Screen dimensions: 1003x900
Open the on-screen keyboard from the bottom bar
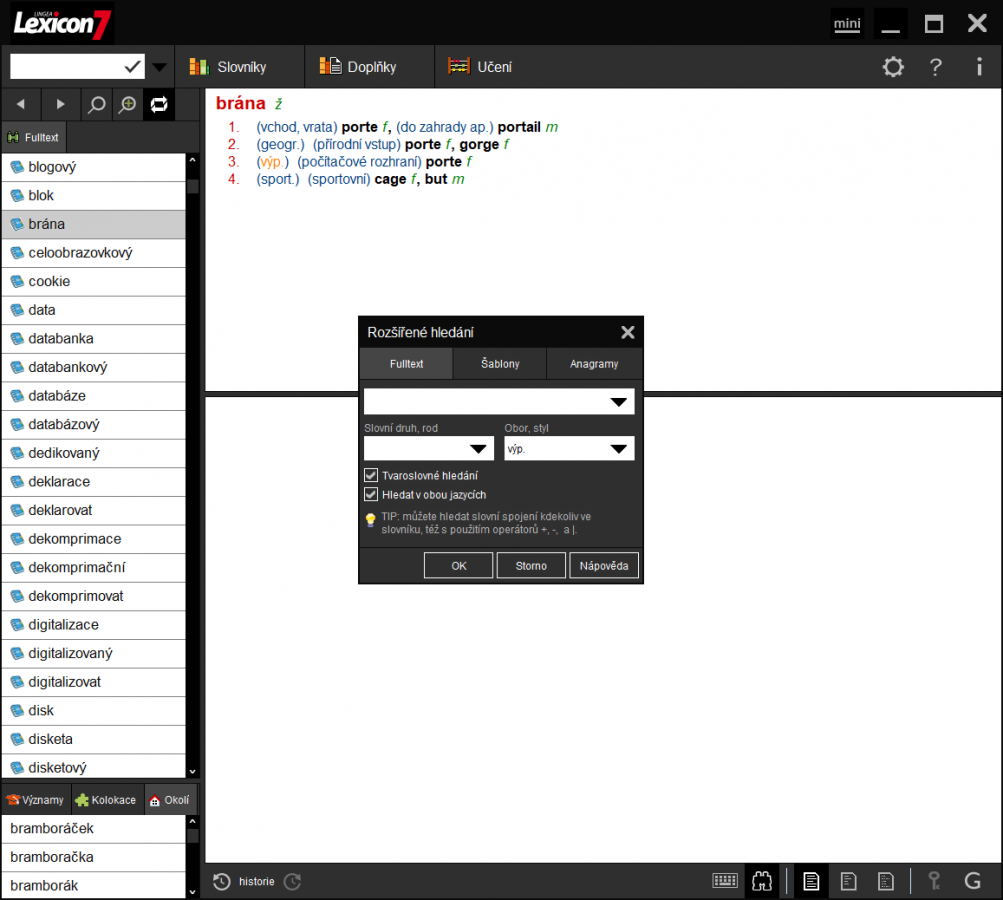(x=724, y=881)
